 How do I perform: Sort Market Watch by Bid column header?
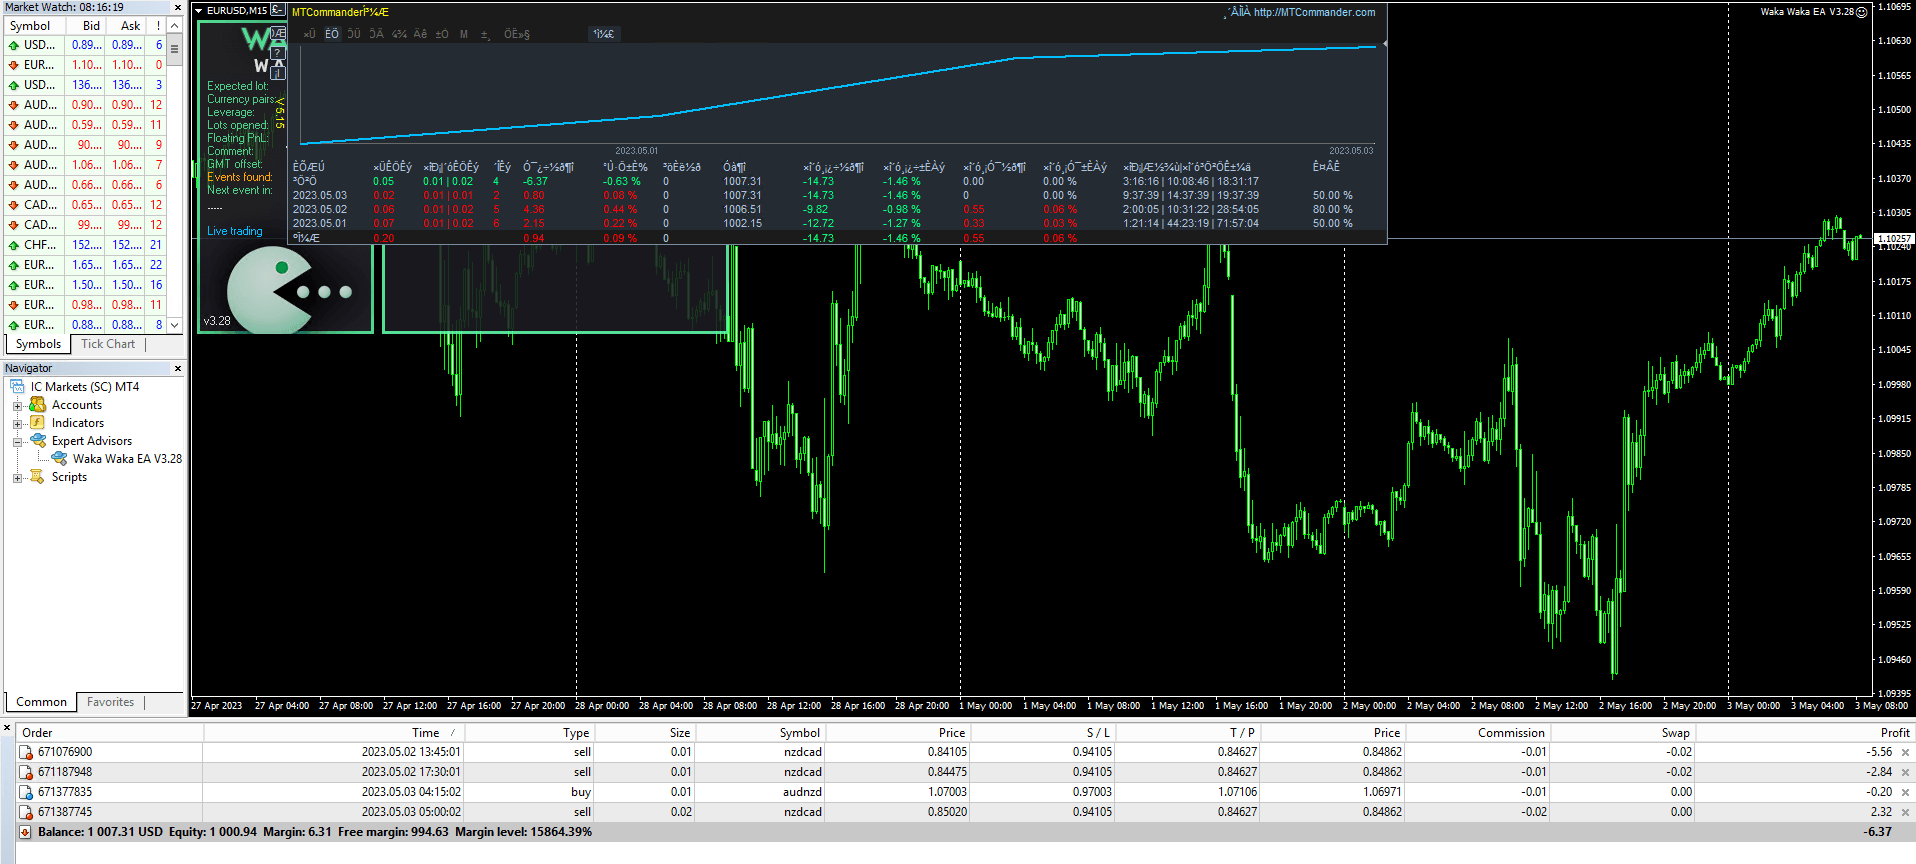[91, 26]
